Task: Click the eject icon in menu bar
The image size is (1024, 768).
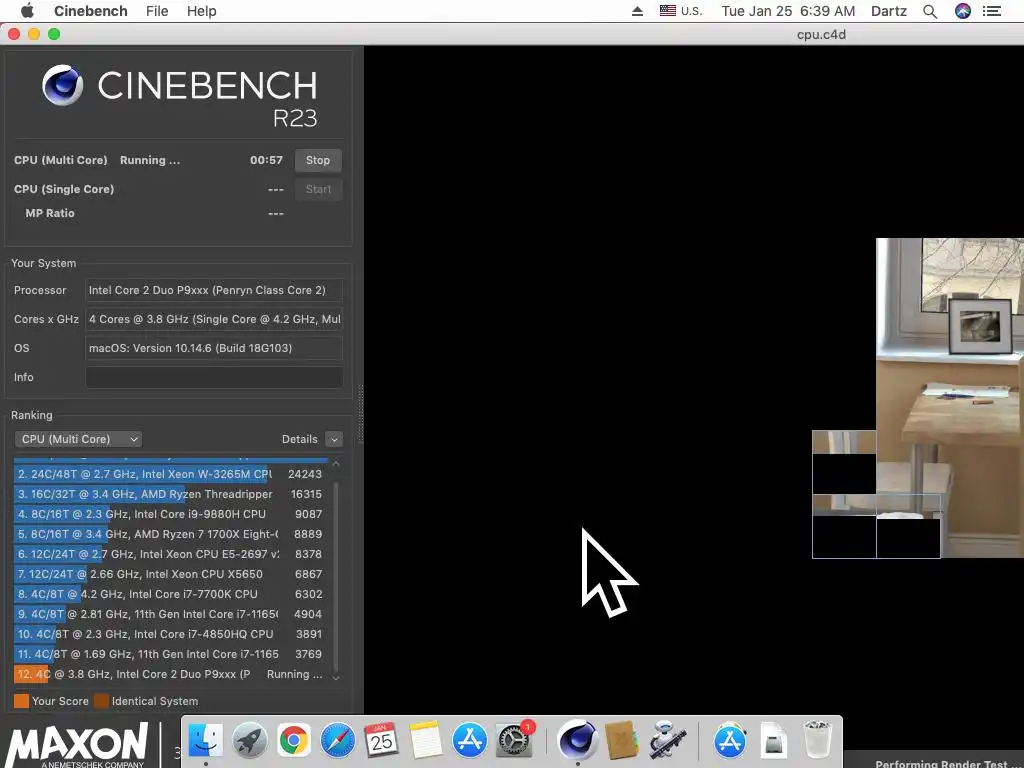Action: tap(637, 11)
